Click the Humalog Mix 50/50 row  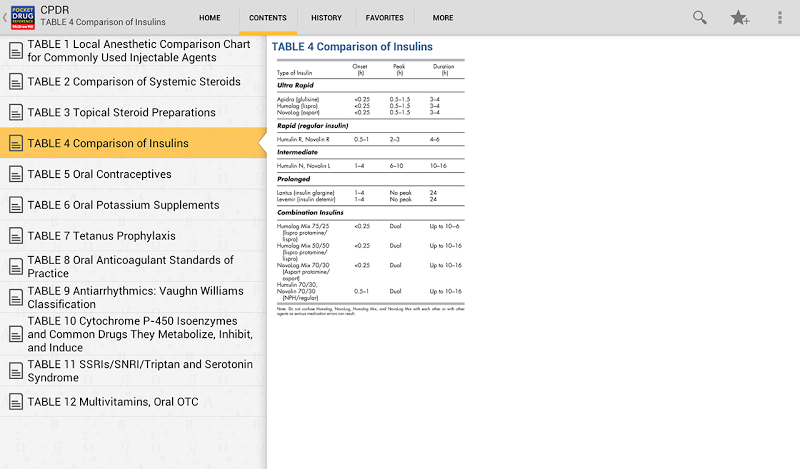(x=370, y=252)
